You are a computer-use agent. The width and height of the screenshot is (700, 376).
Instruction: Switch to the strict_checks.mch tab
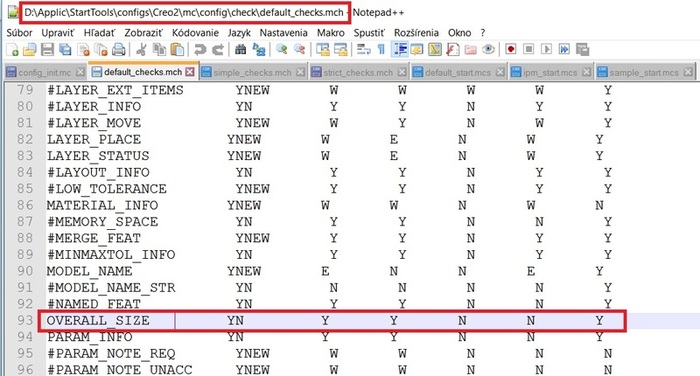(358, 72)
